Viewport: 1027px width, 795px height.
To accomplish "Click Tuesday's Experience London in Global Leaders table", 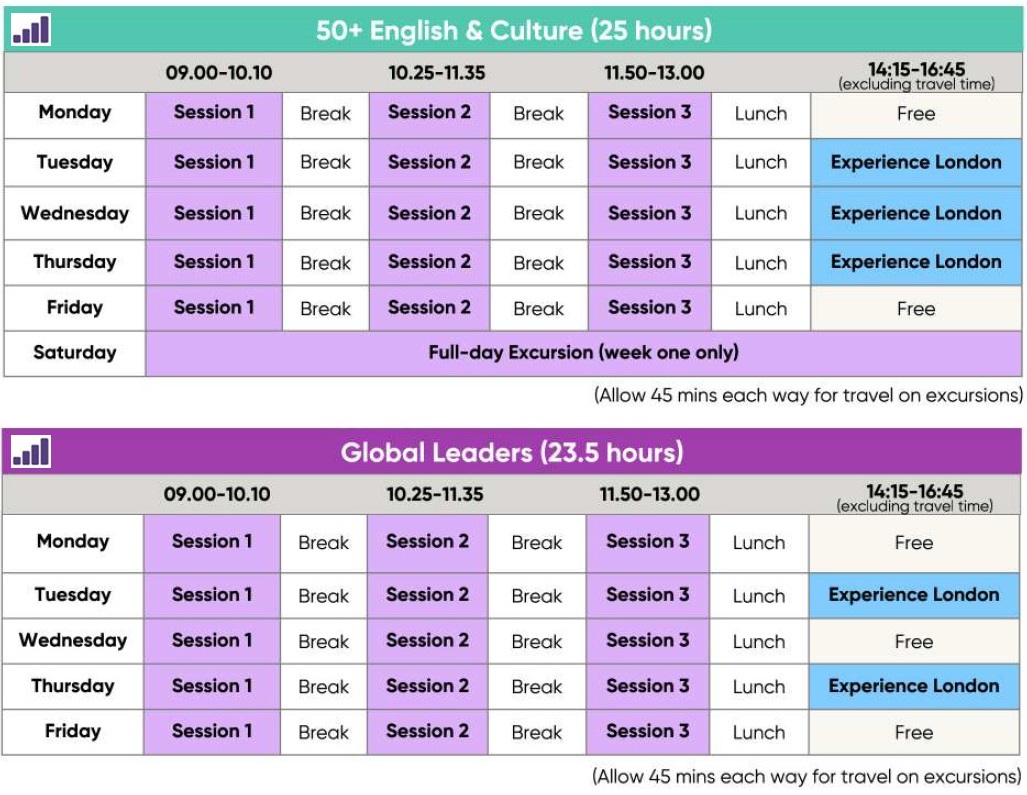I will tap(913, 595).
